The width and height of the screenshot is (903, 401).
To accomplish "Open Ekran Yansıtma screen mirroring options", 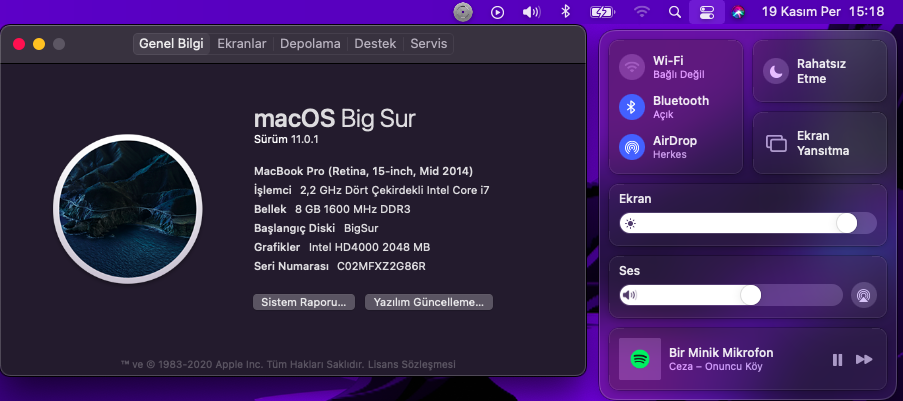I will click(x=777, y=143).
